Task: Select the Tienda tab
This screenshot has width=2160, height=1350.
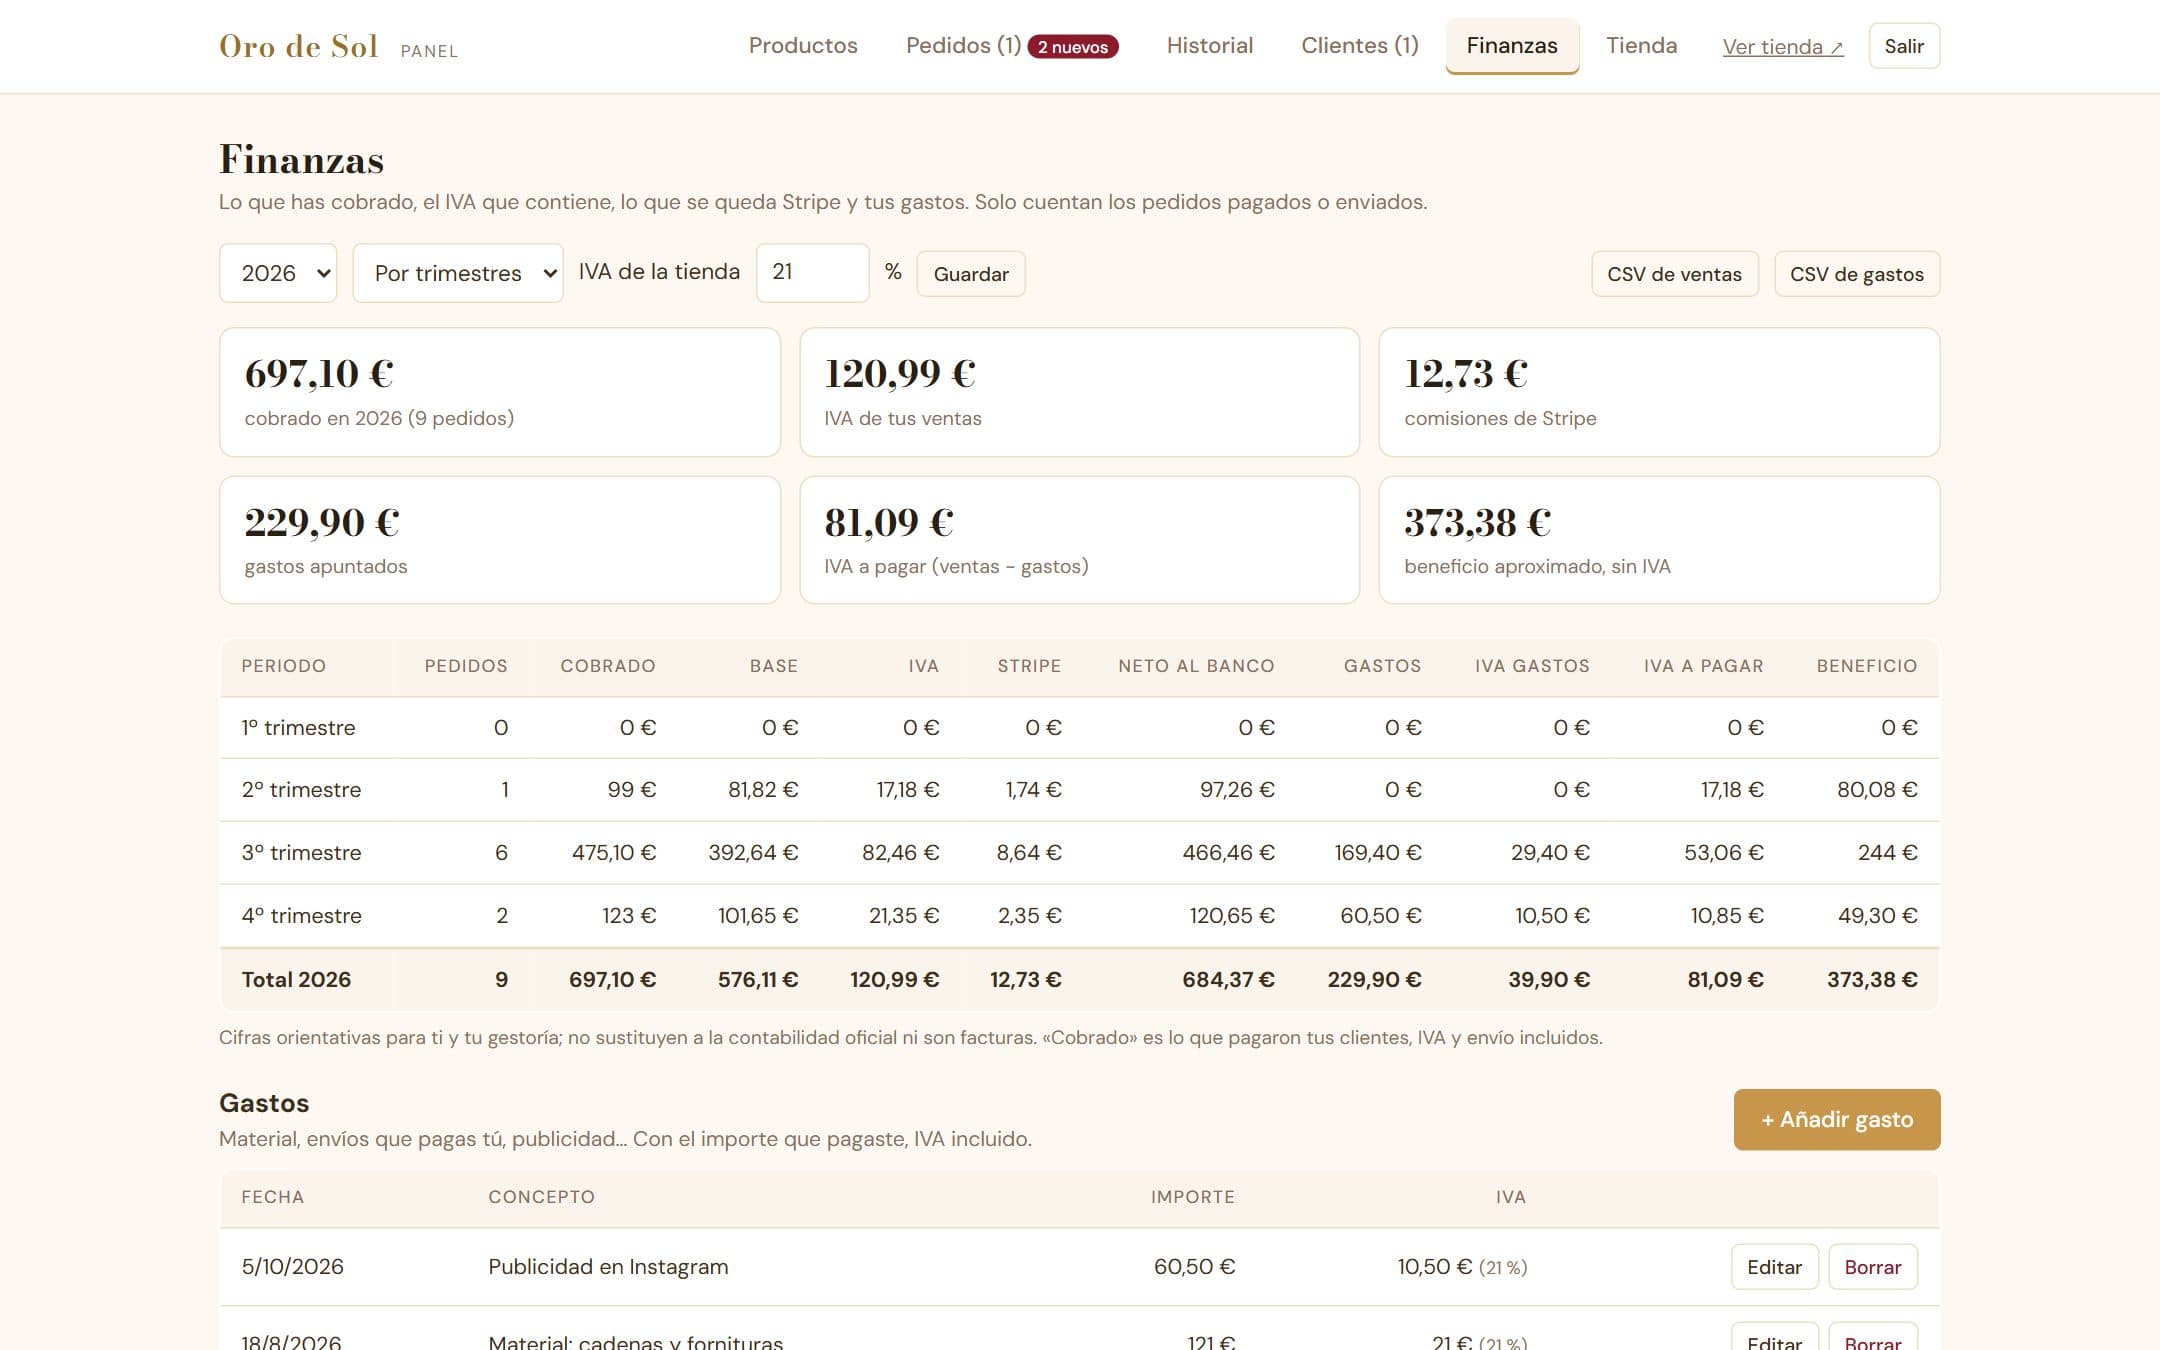Action: 1641,46
